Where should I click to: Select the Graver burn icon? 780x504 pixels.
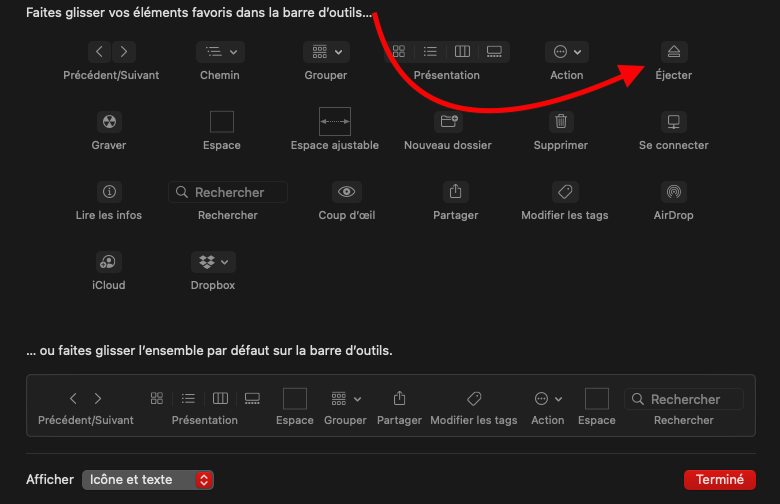[x=109, y=122]
